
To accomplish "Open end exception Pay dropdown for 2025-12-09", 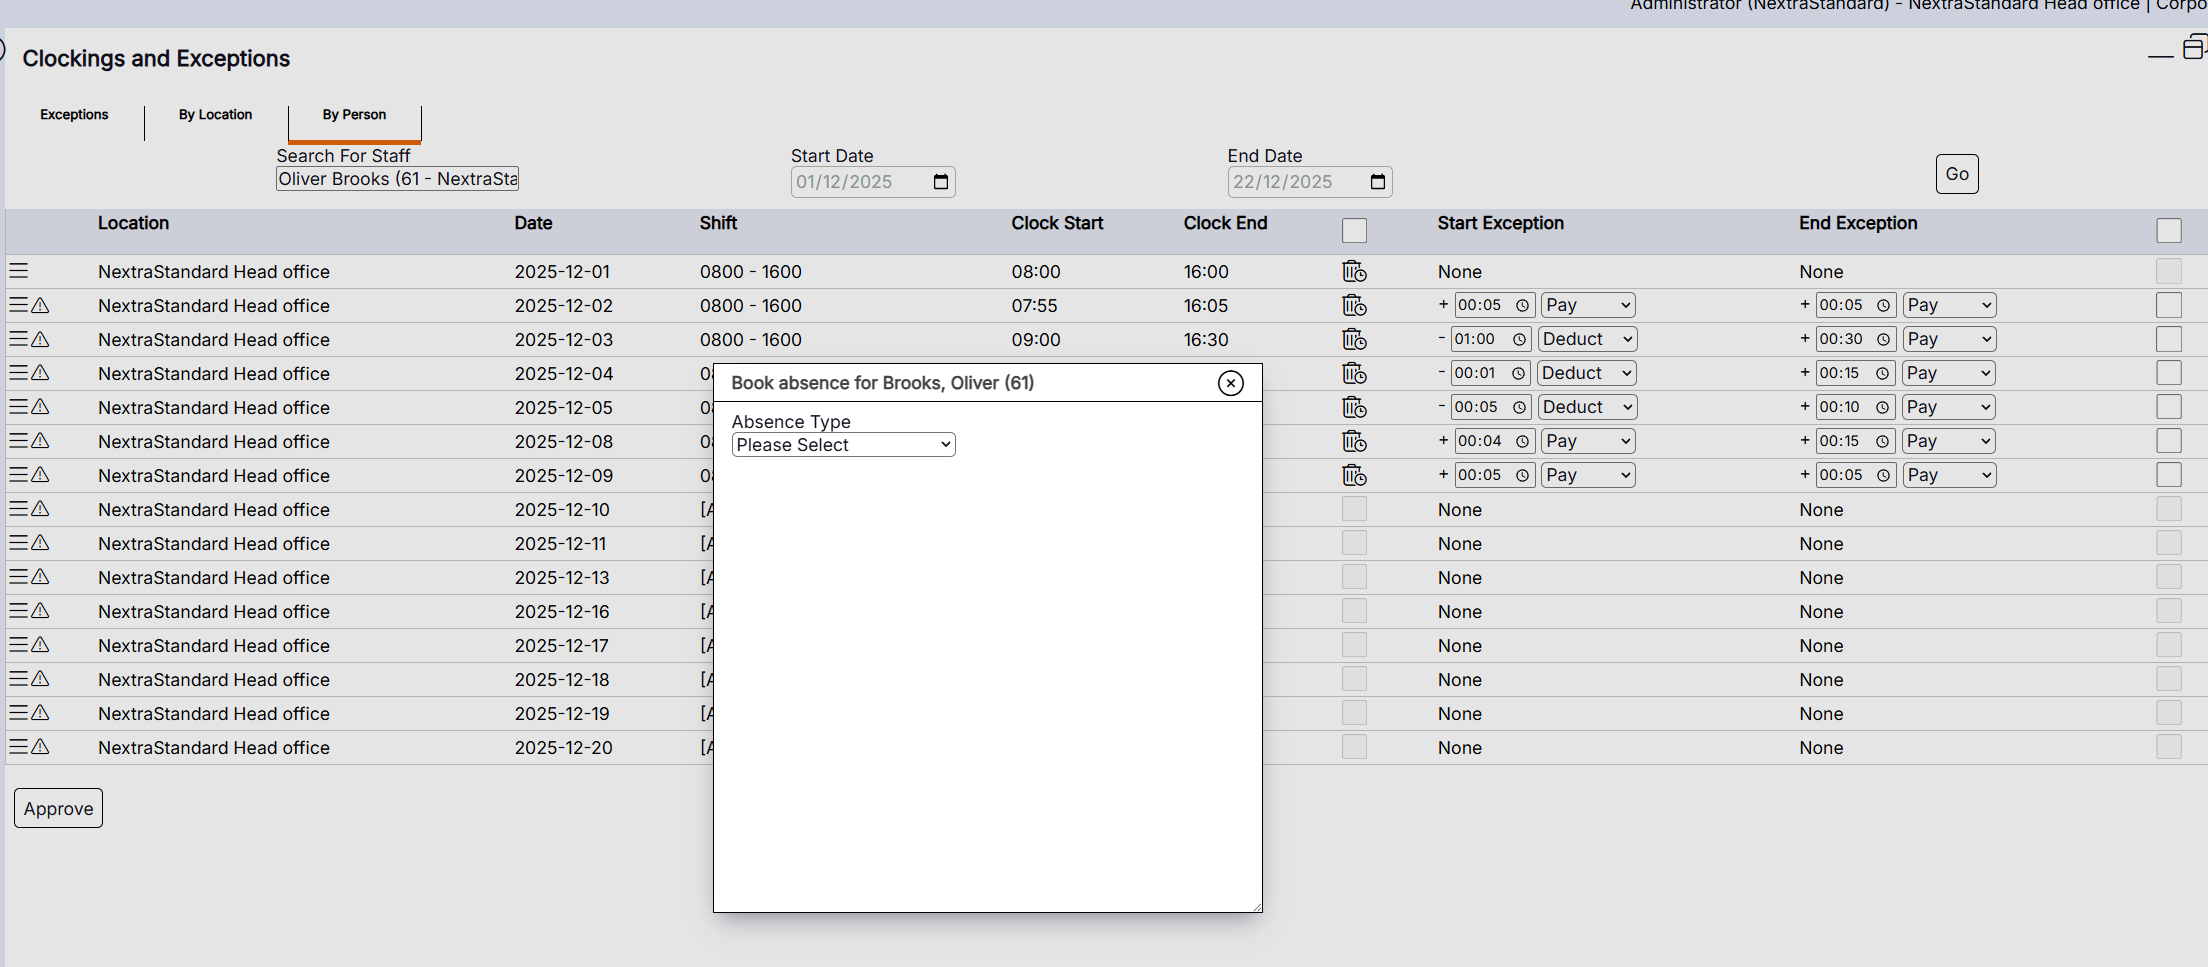I will [x=1949, y=475].
